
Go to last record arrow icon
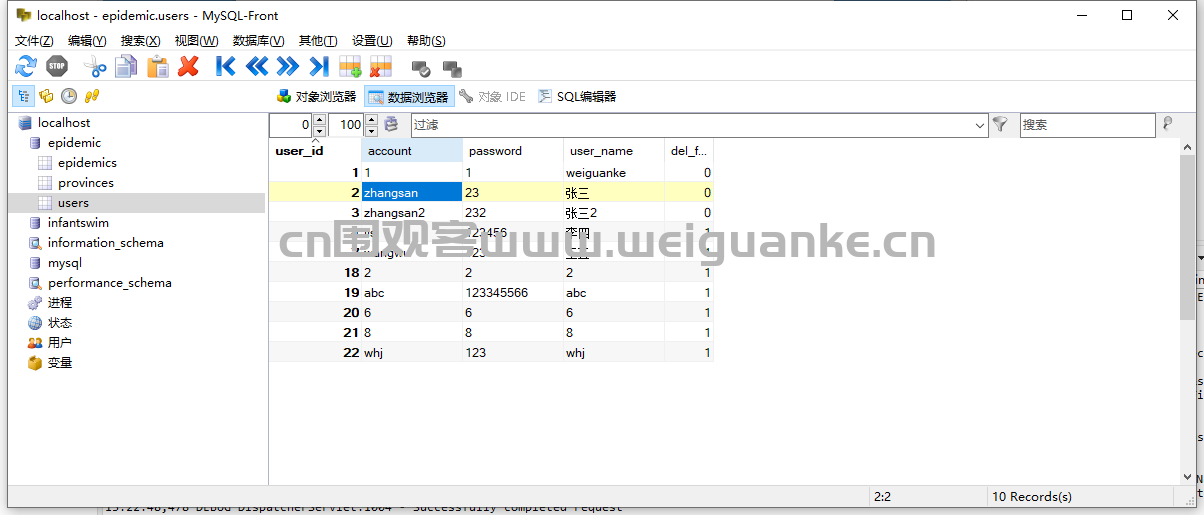click(x=318, y=67)
